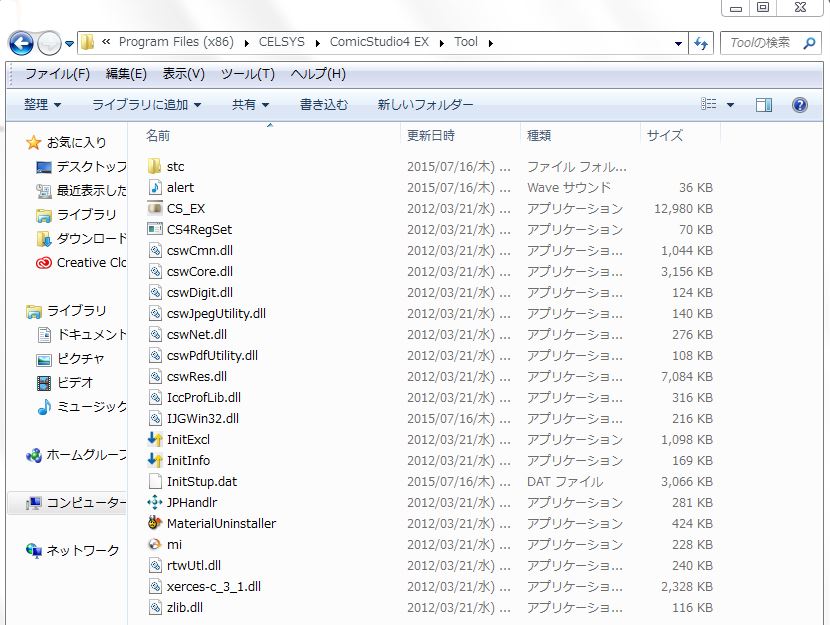
Task: Select the CS_EX application icon
Action: coord(155,208)
